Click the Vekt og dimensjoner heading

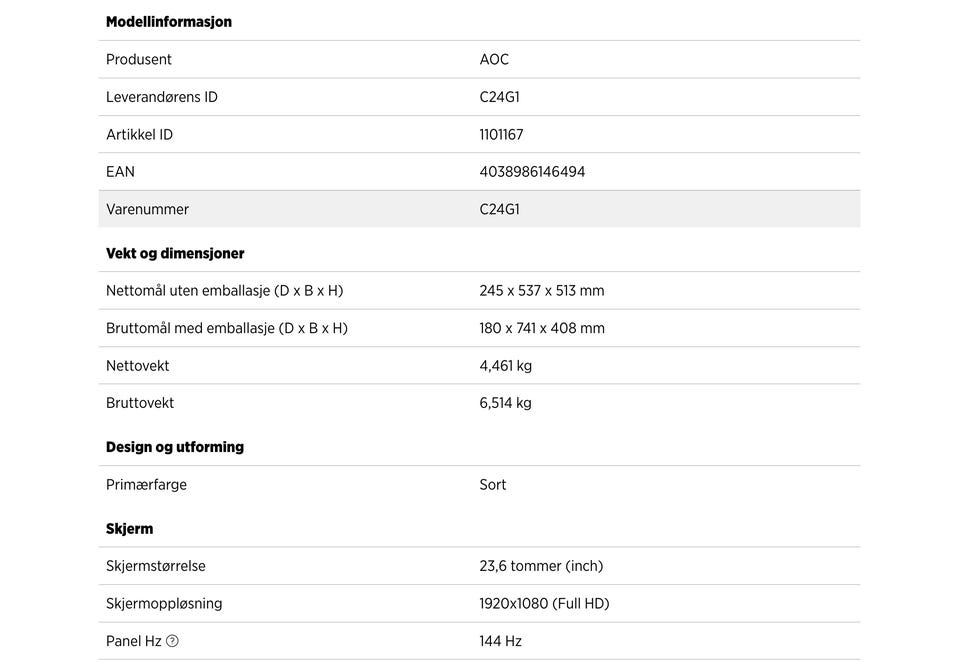[x=175, y=254]
